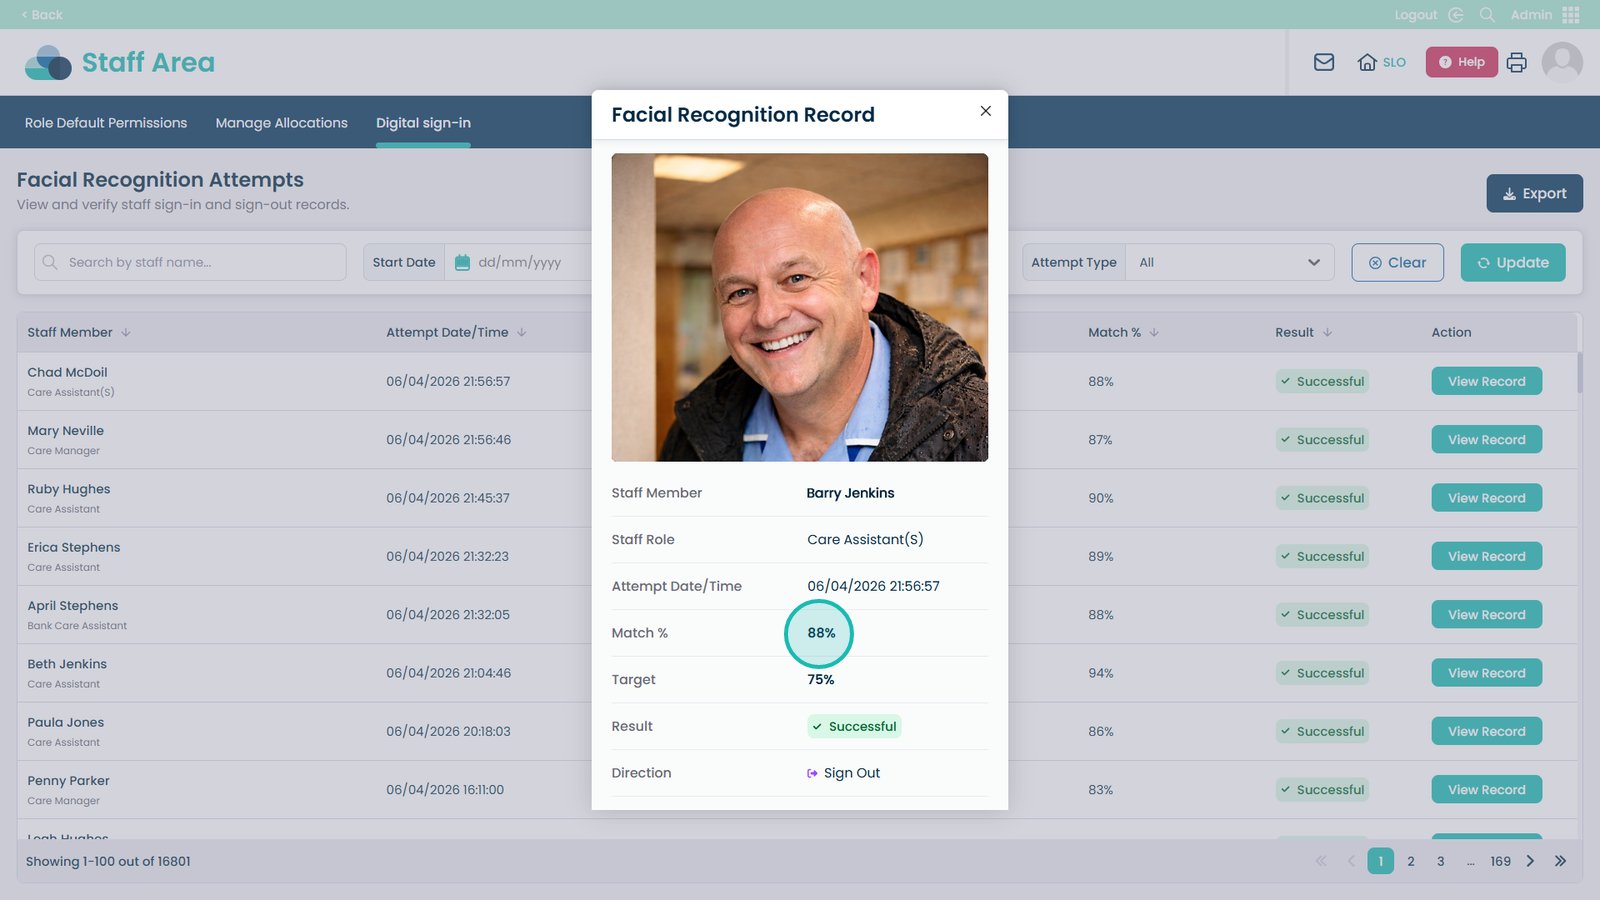Open the Admin apps grid icon
Screen dimensions: 1600x900
(1570, 15)
